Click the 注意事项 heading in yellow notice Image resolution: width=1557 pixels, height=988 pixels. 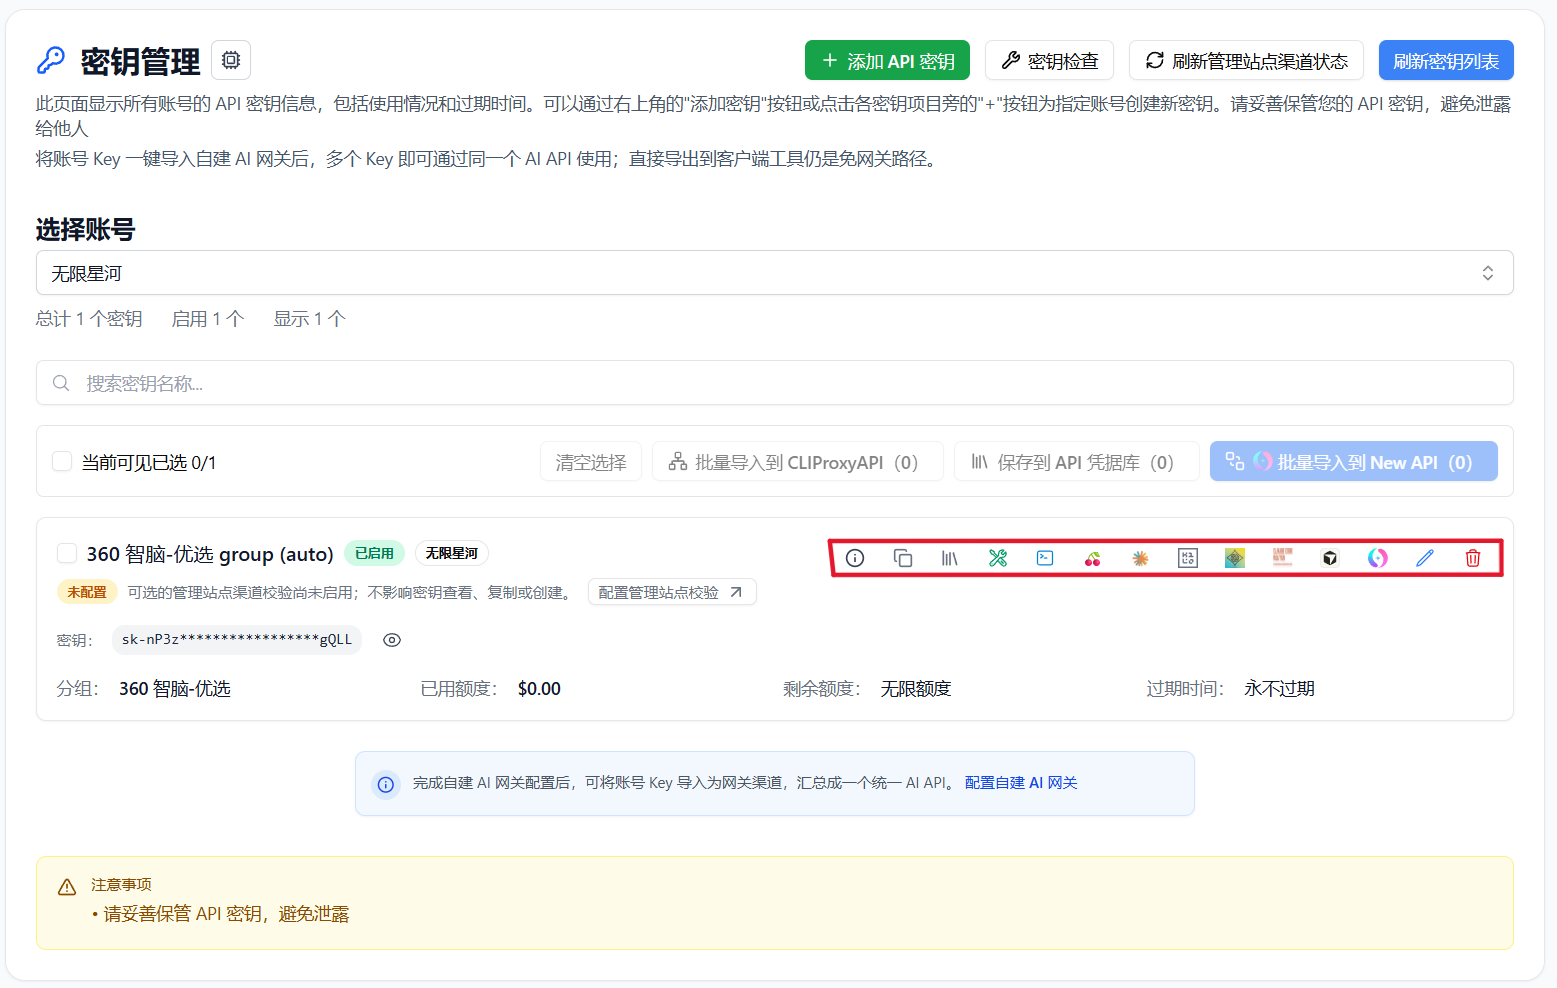point(121,885)
